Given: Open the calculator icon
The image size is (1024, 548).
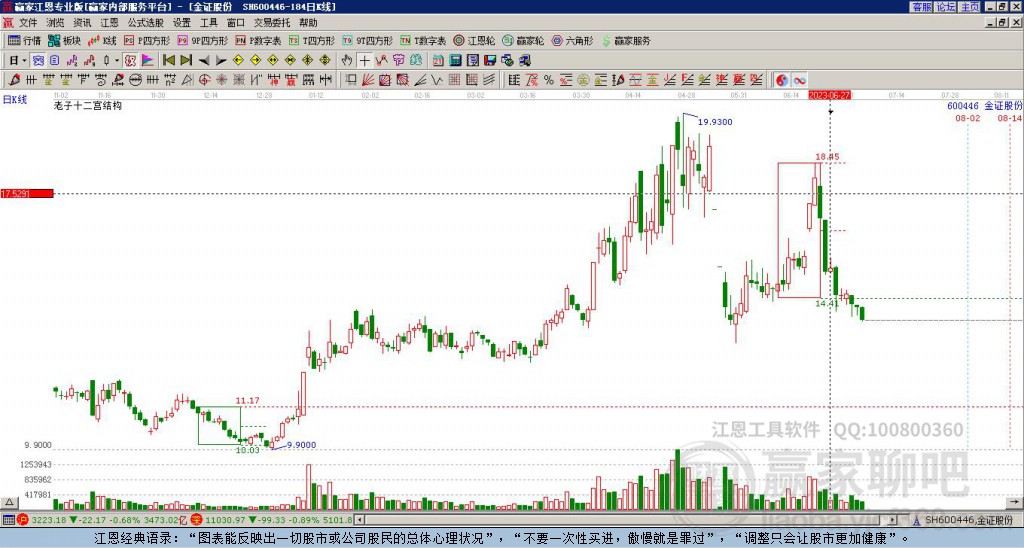Looking at the screenshot, I should click(455, 61).
